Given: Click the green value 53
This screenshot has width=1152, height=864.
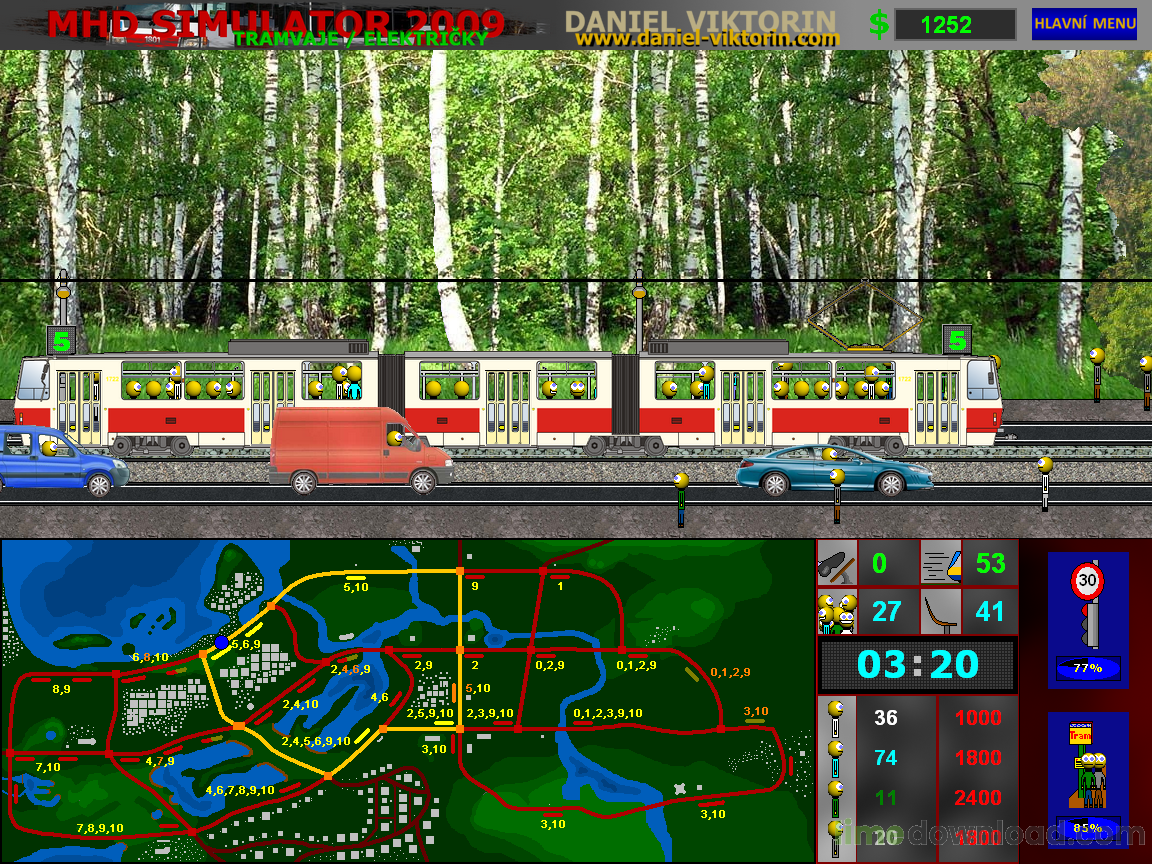Looking at the screenshot, I should click(x=990, y=564).
